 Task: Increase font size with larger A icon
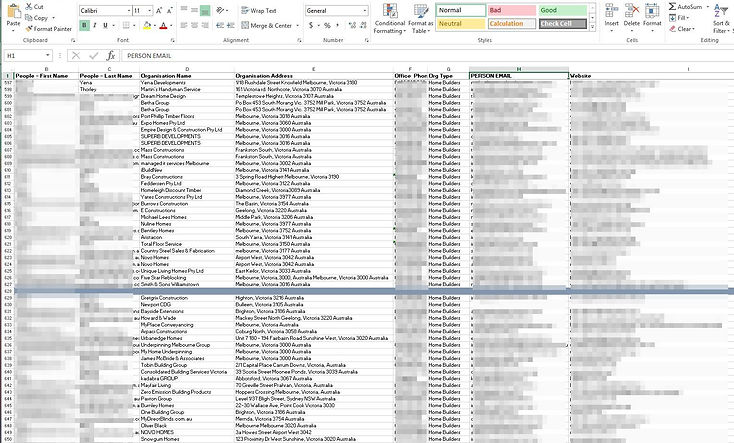159,10
